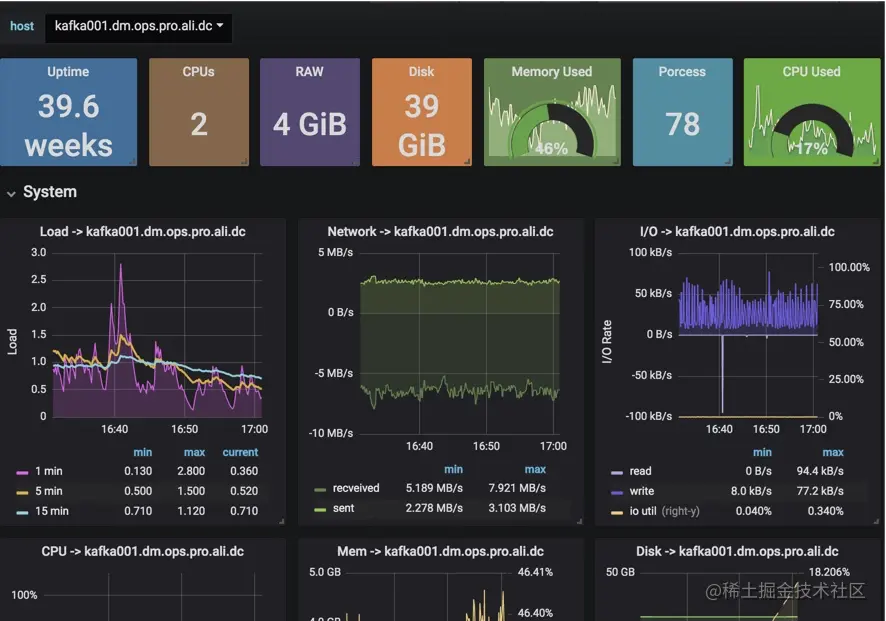The height and width of the screenshot is (621, 886).
Task: Open the CPUs panel title menu
Action: click(x=198, y=72)
